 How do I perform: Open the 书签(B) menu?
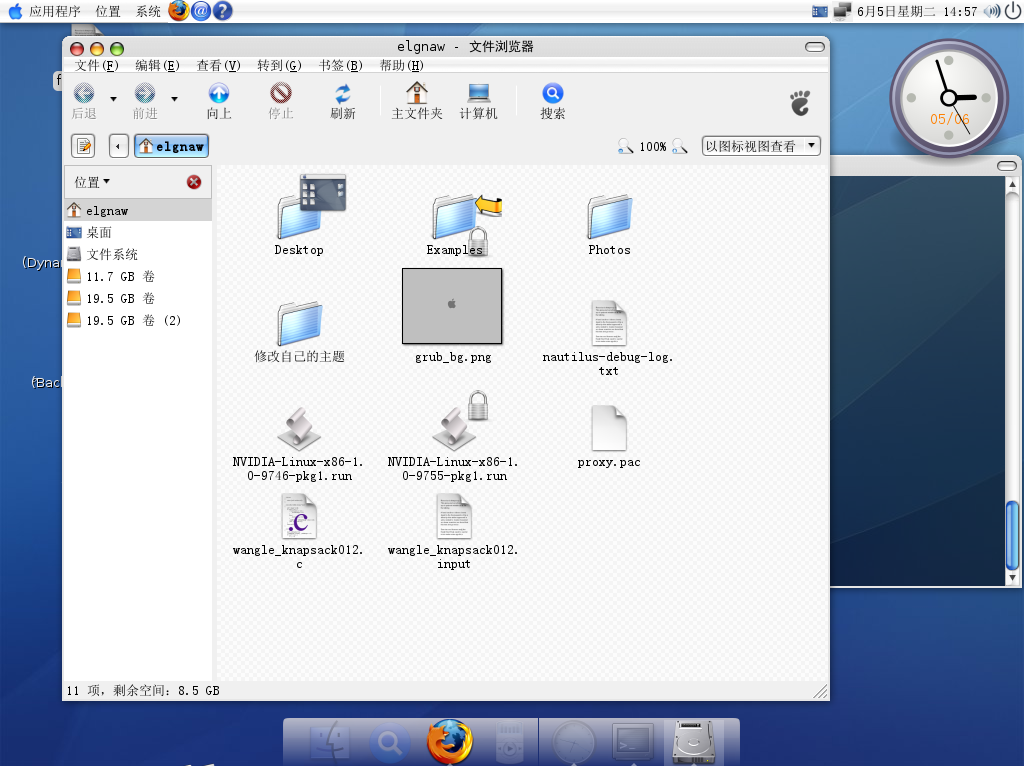pos(341,65)
